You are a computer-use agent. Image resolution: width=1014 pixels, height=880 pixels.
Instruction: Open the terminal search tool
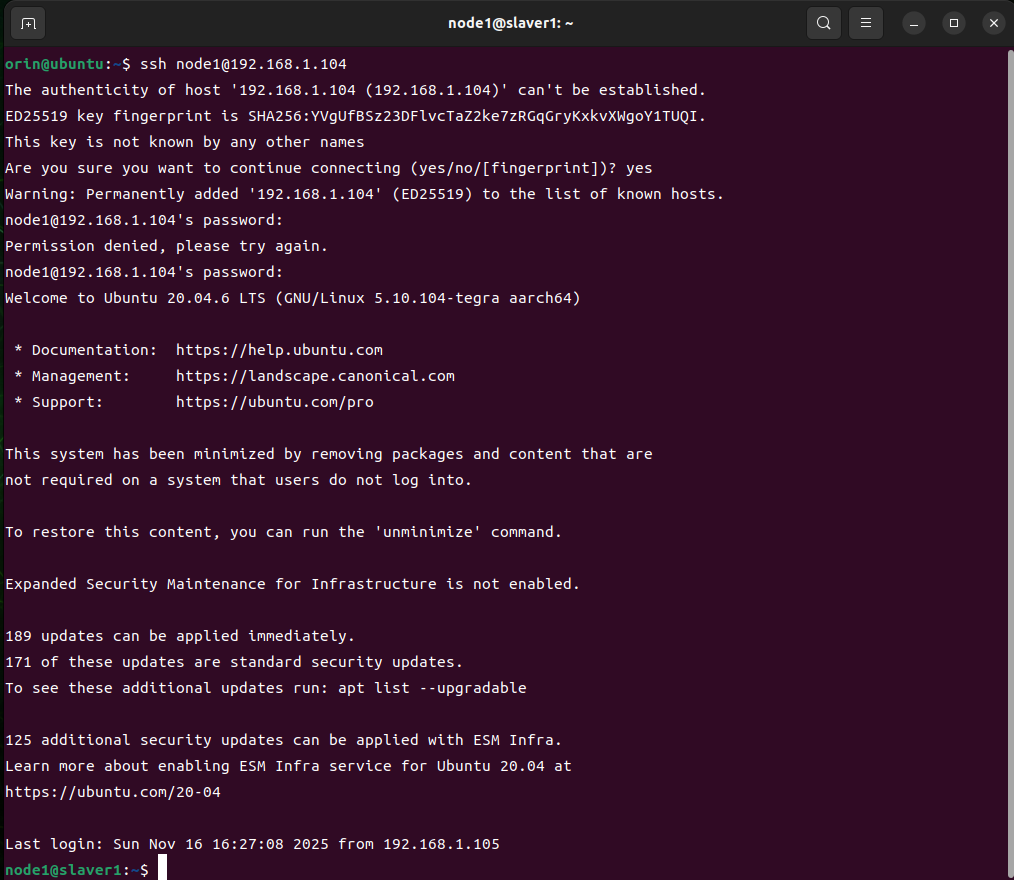823,23
